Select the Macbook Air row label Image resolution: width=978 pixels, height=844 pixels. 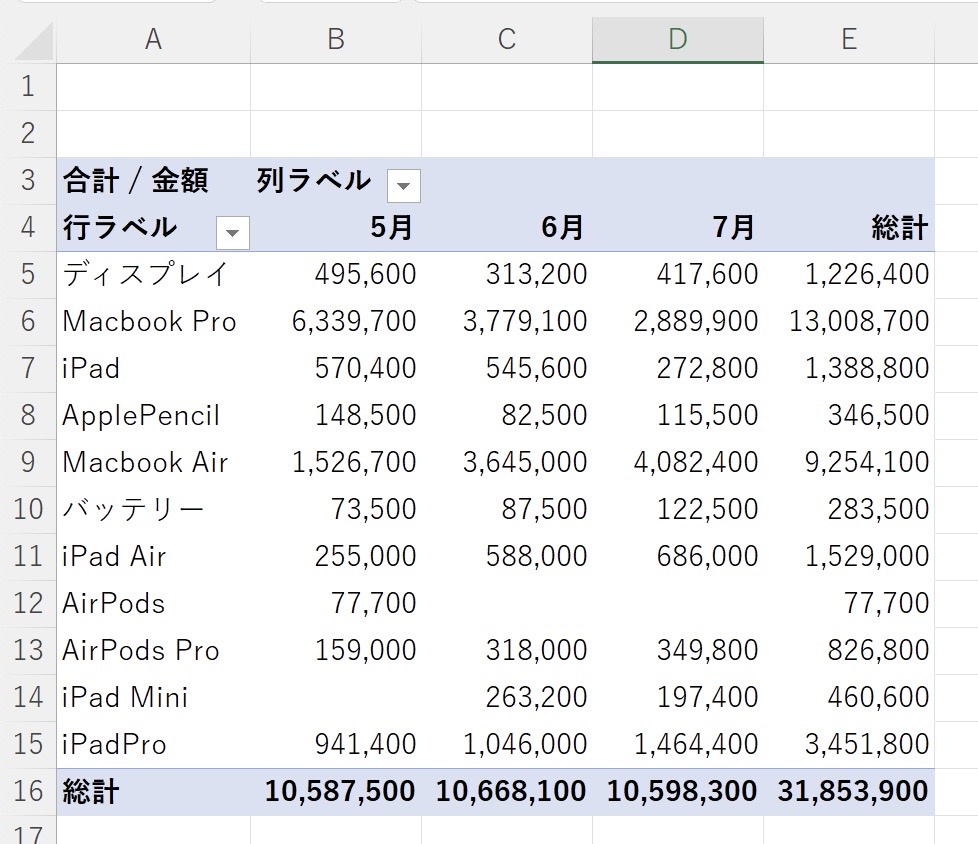pos(153,463)
